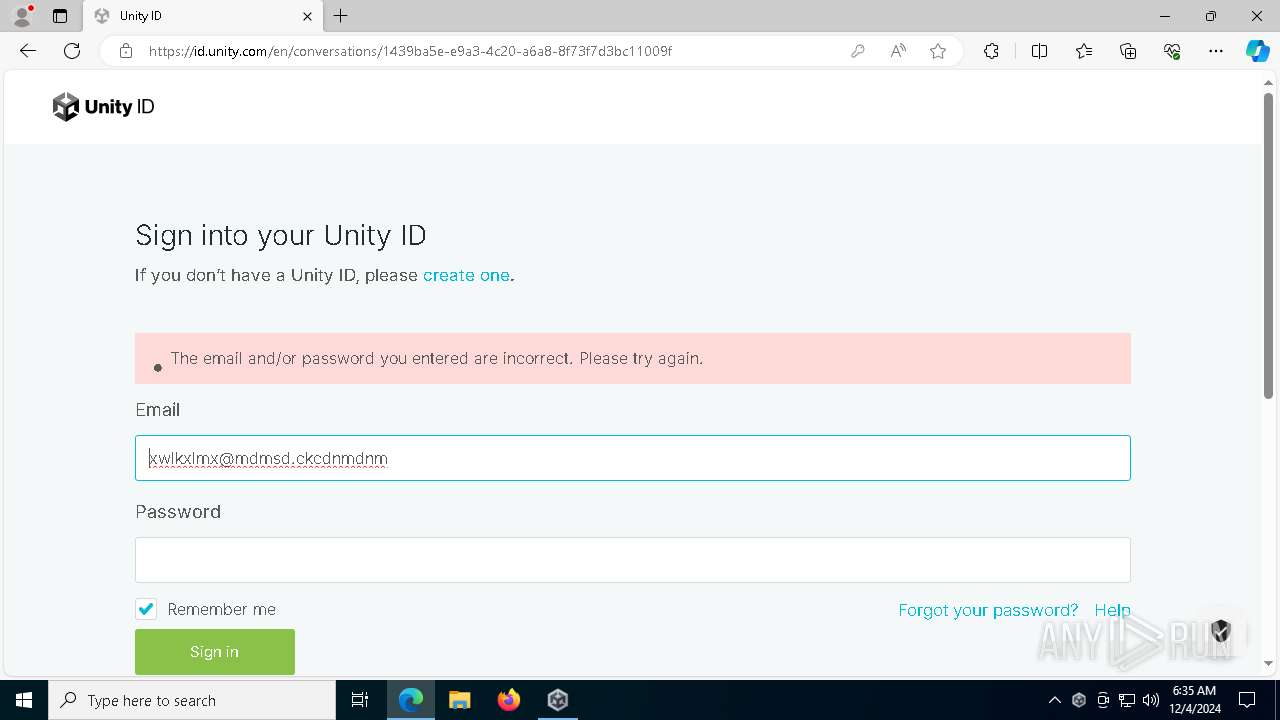Image resolution: width=1280 pixels, height=720 pixels.
Task: Open Browser essentials
Action: pos(1172,51)
